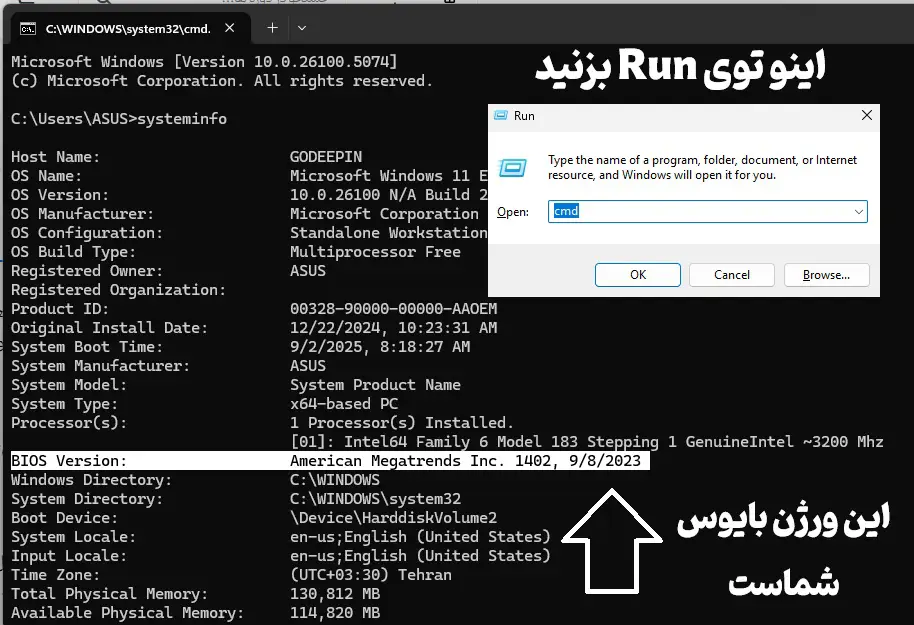The height and width of the screenshot is (625, 914).
Task: Click the Product ID 00328-90000-00000-AAOEM
Action: (x=393, y=309)
